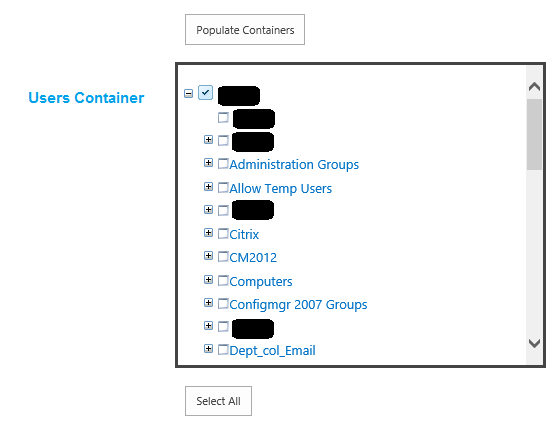Viewport: 557px width, 423px height.
Task: Expand the Allow Temp Users node
Action: [x=209, y=186]
